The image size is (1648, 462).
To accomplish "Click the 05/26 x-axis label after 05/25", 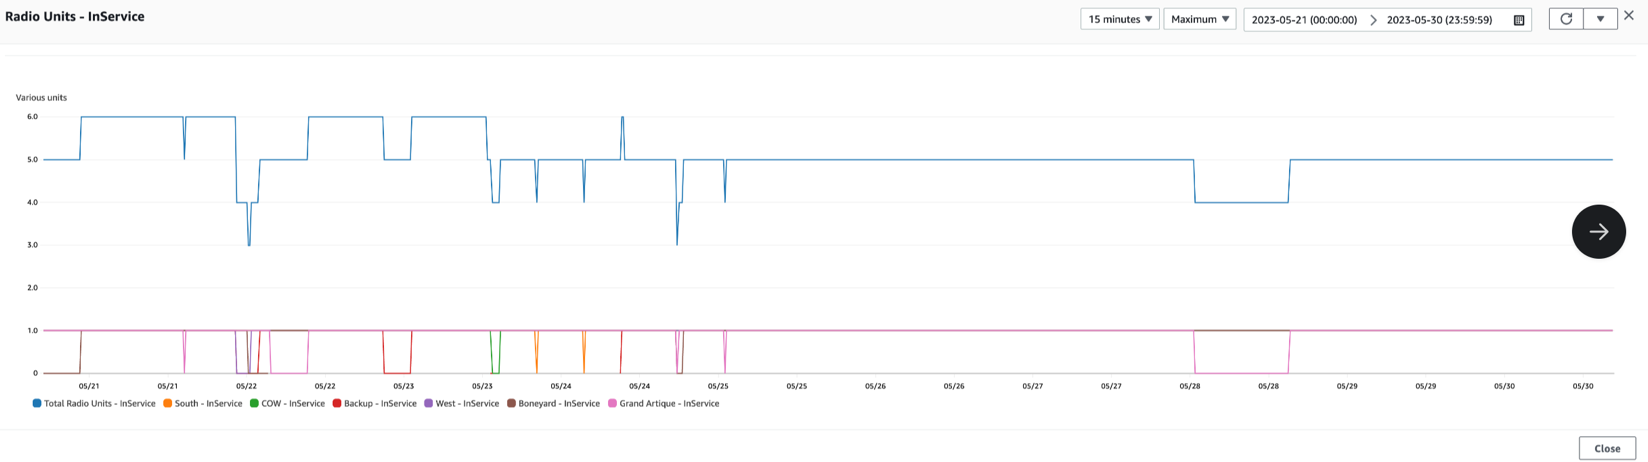I will 875,386.
